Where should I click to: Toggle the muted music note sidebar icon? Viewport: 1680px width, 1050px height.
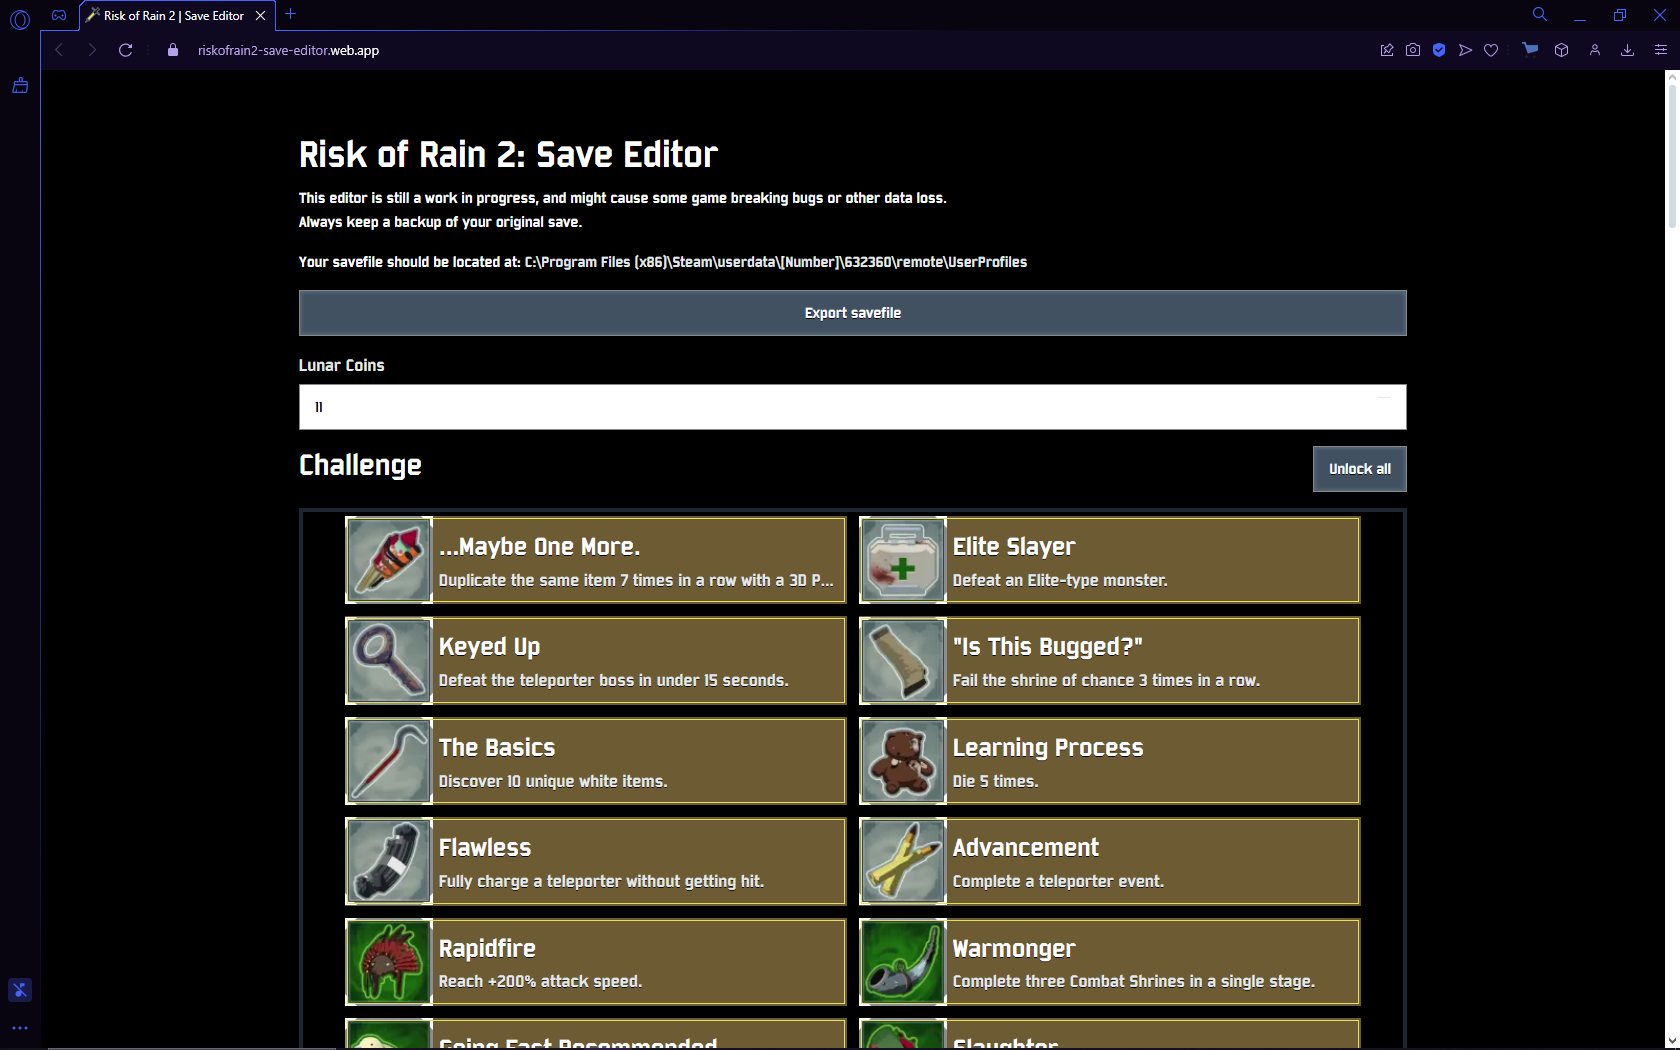20,990
